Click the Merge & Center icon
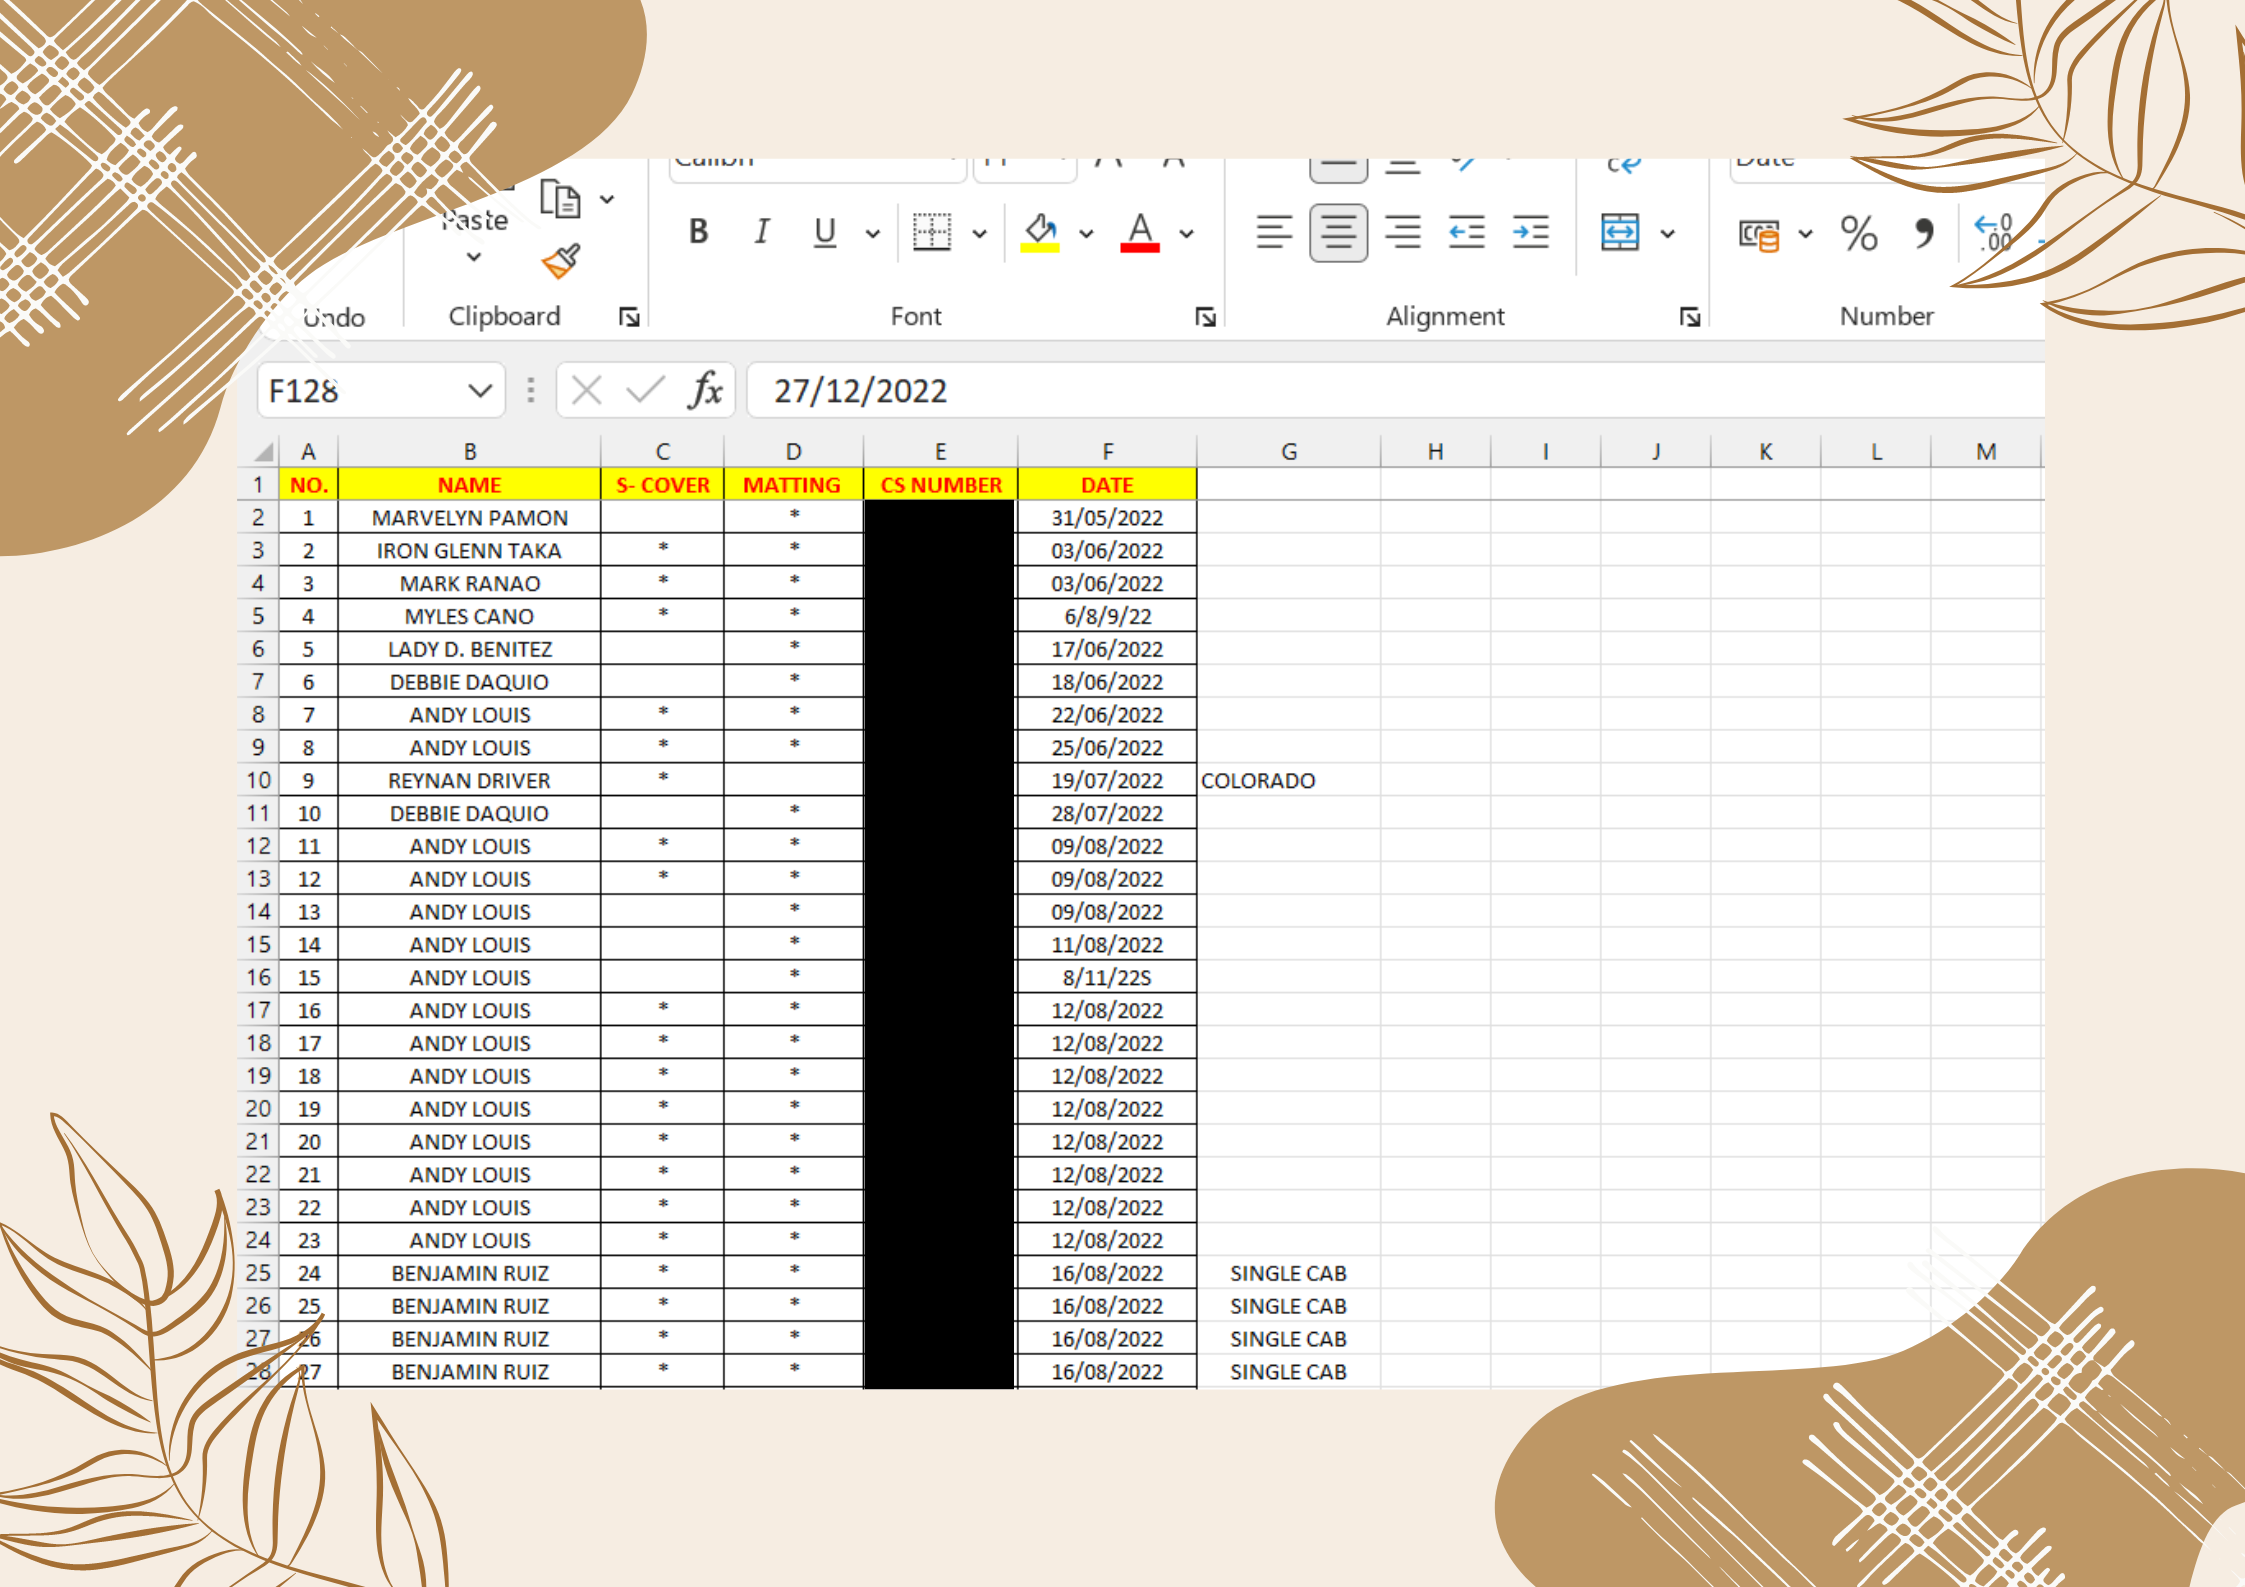This screenshot has width=2245, height=1587. click(x=1620, y=233)
